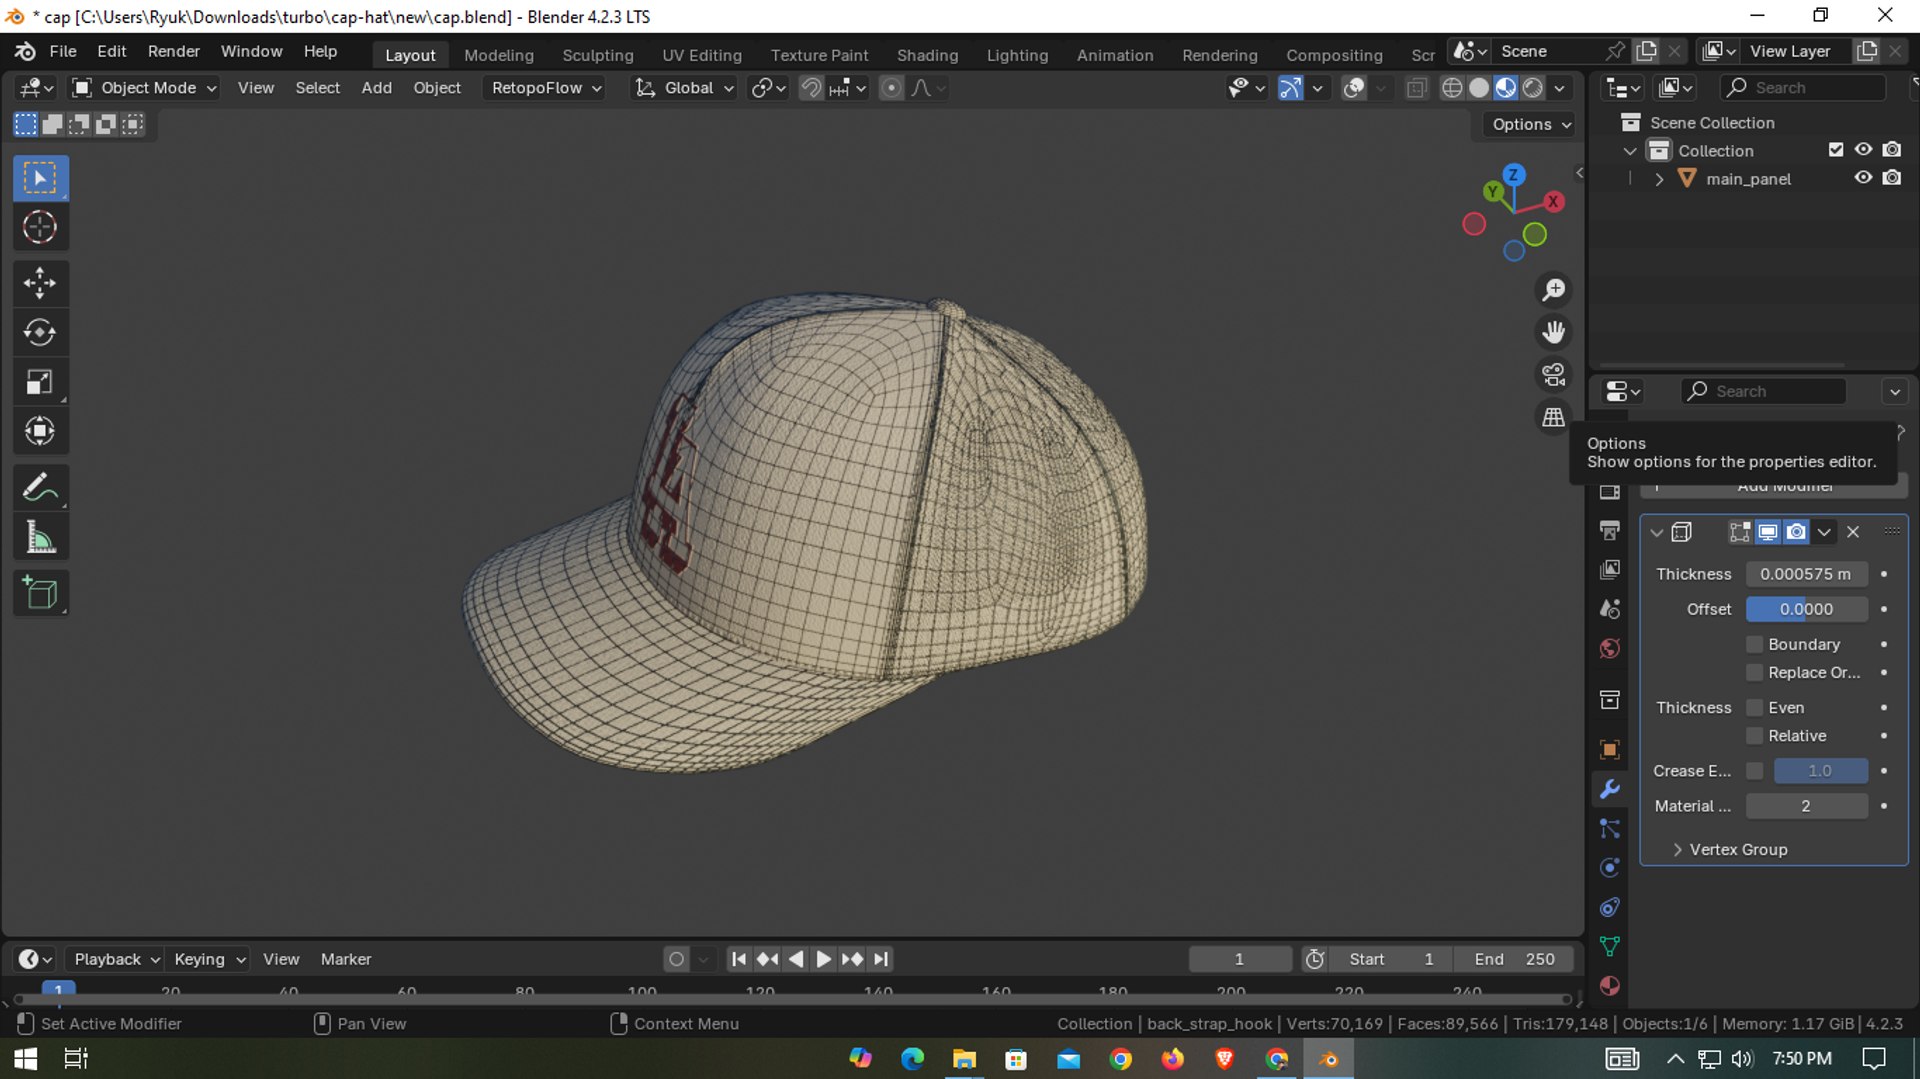Select the Measure tool
The width and height of the screenshot is (1920, 1079).
pyautogui.click(x=40, y=538)
